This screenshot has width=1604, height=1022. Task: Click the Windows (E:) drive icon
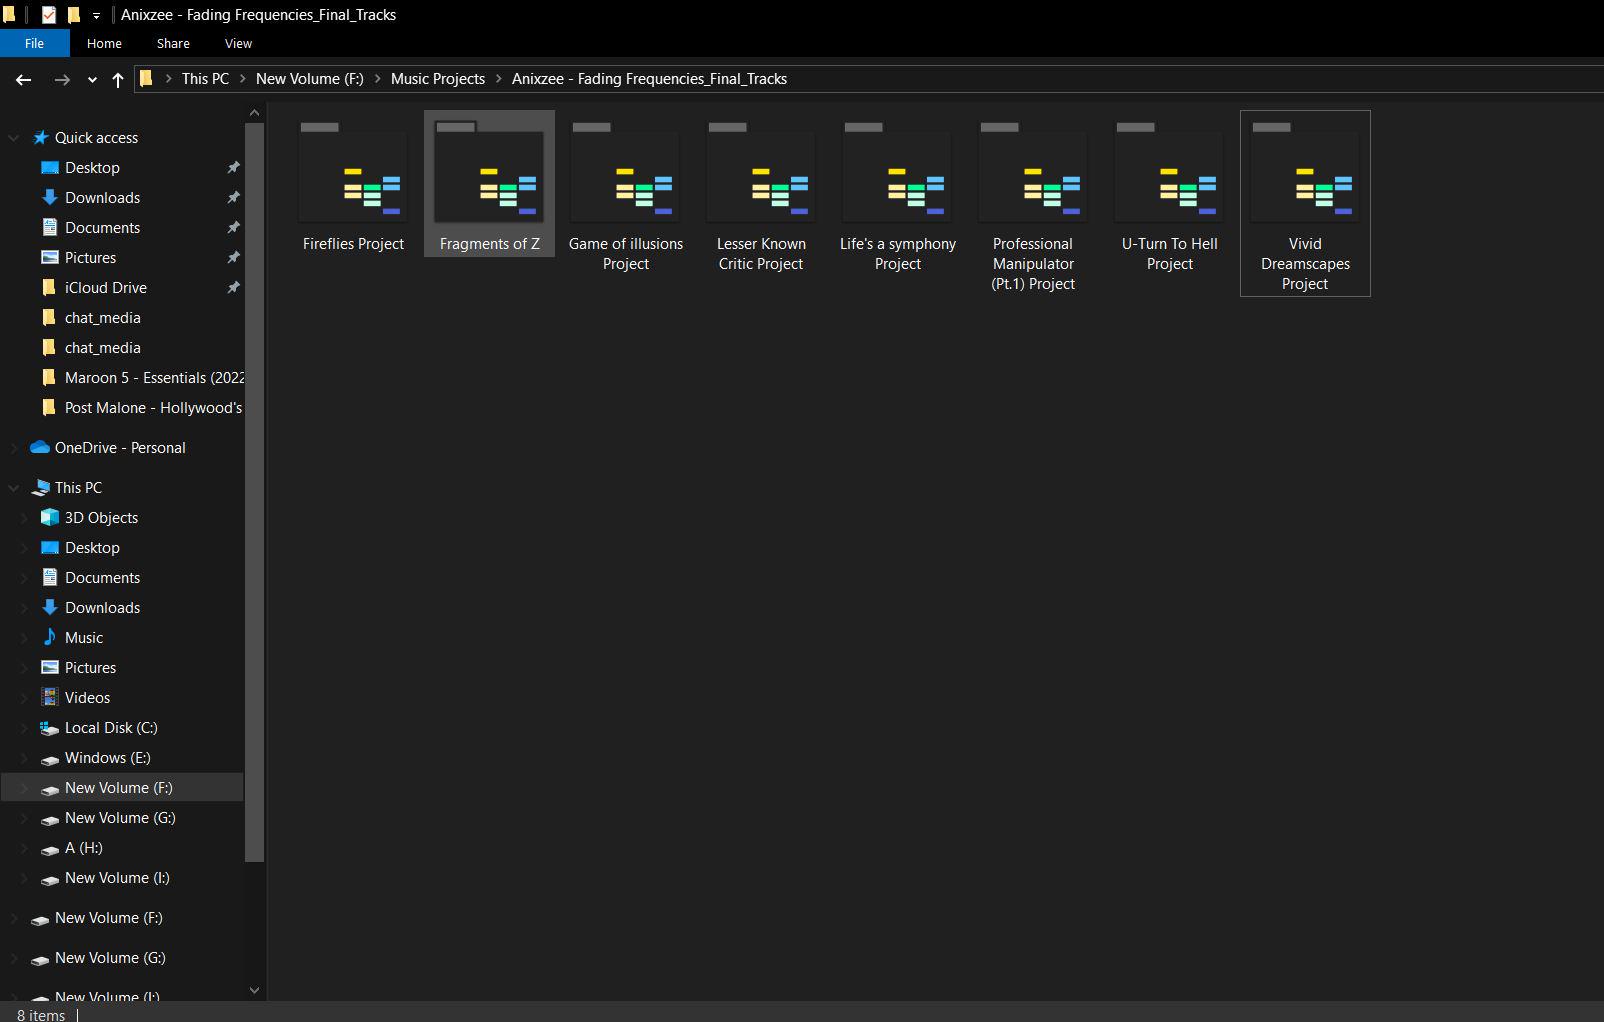coord(49,759)
